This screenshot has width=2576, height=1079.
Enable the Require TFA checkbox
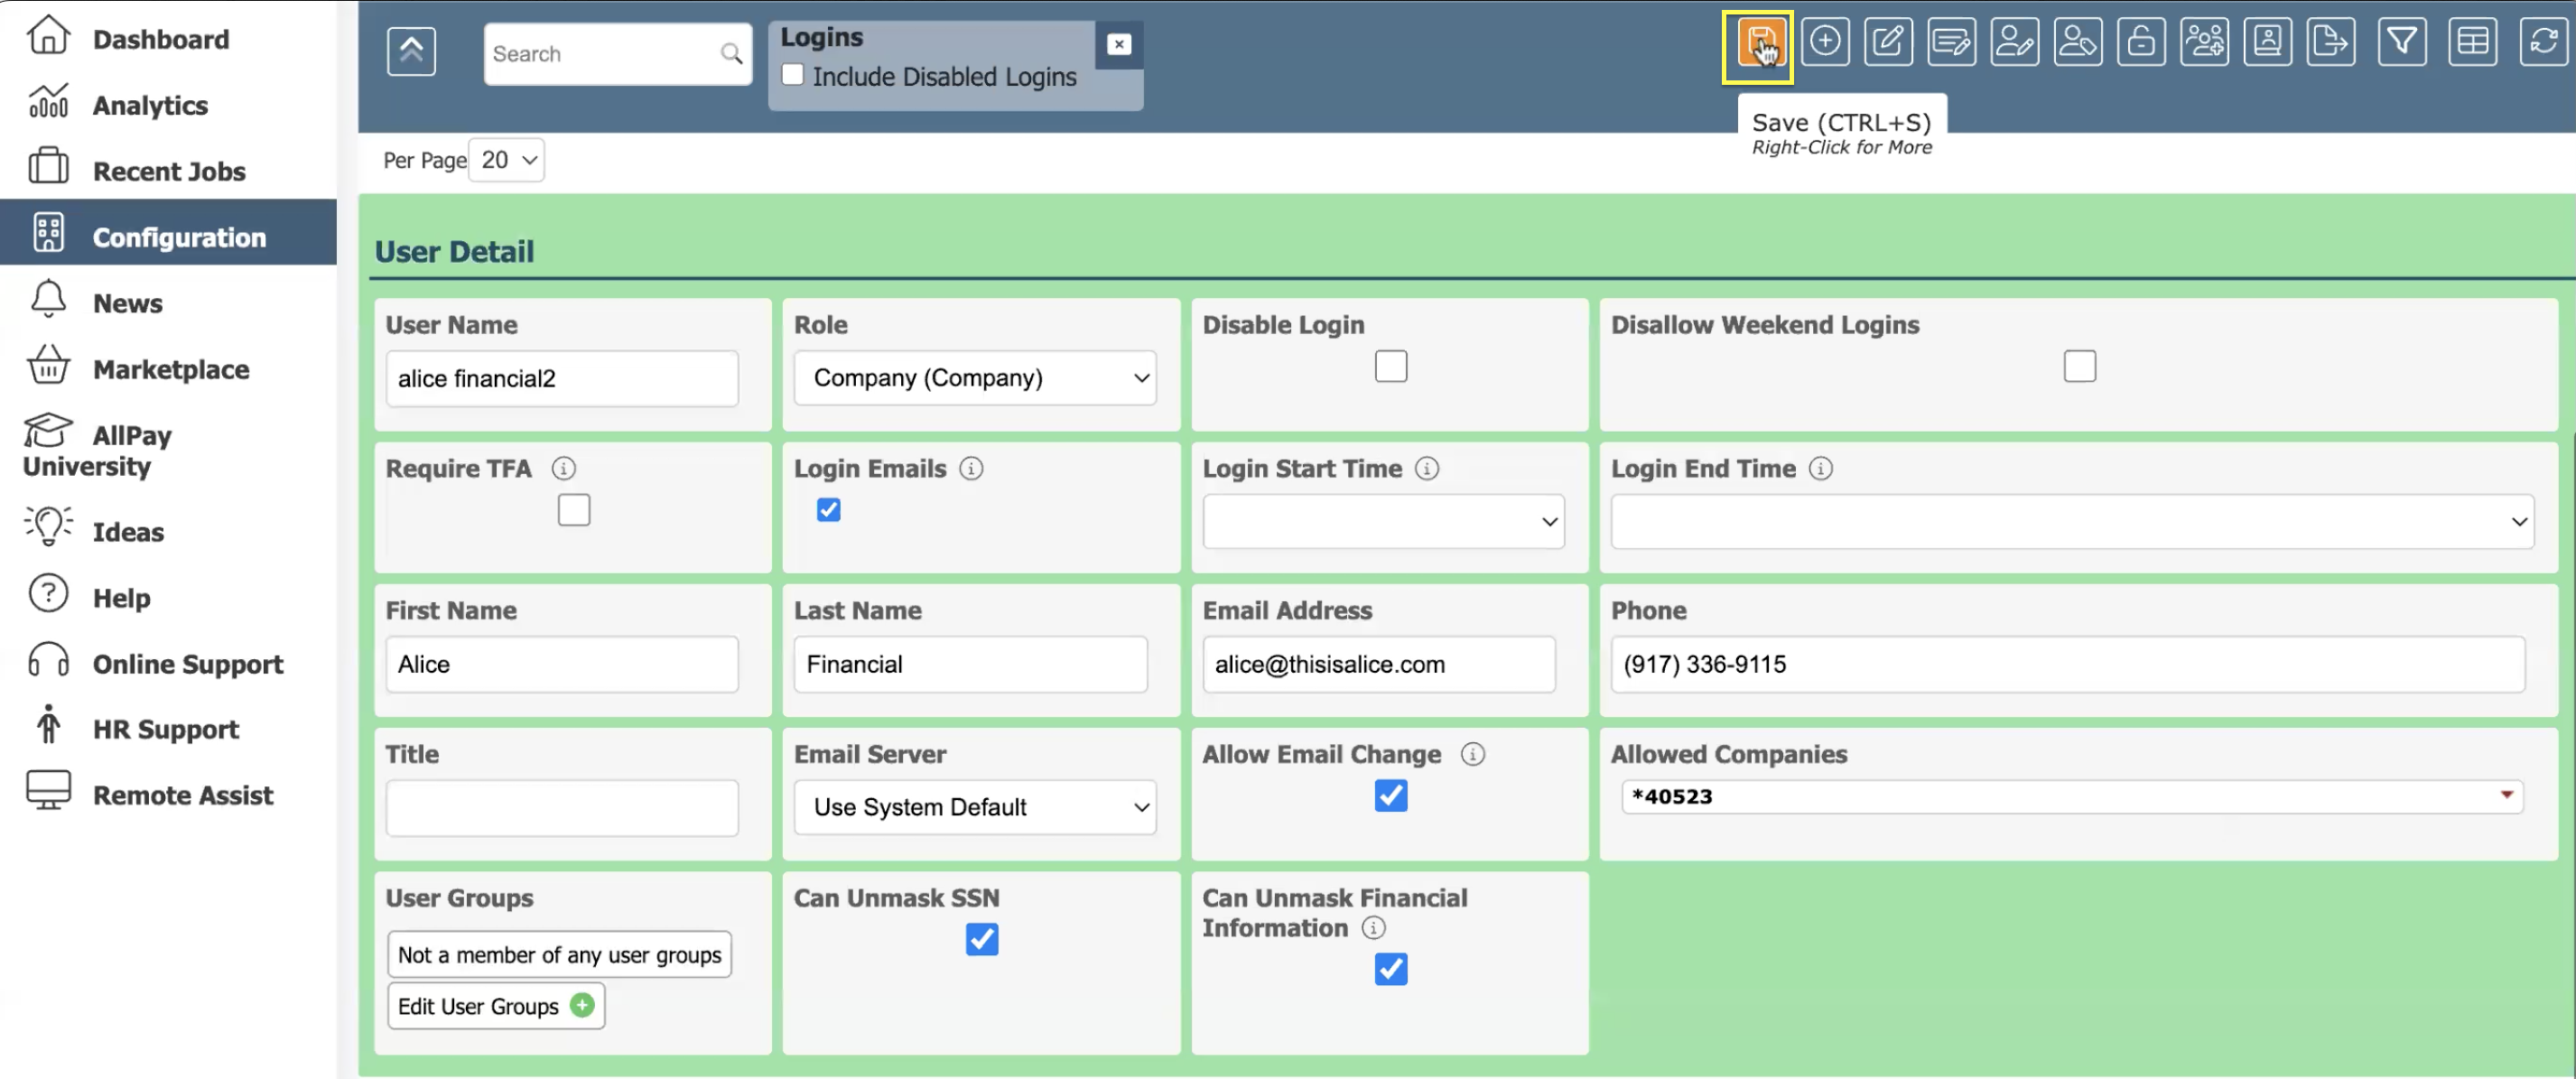(573, 510)
